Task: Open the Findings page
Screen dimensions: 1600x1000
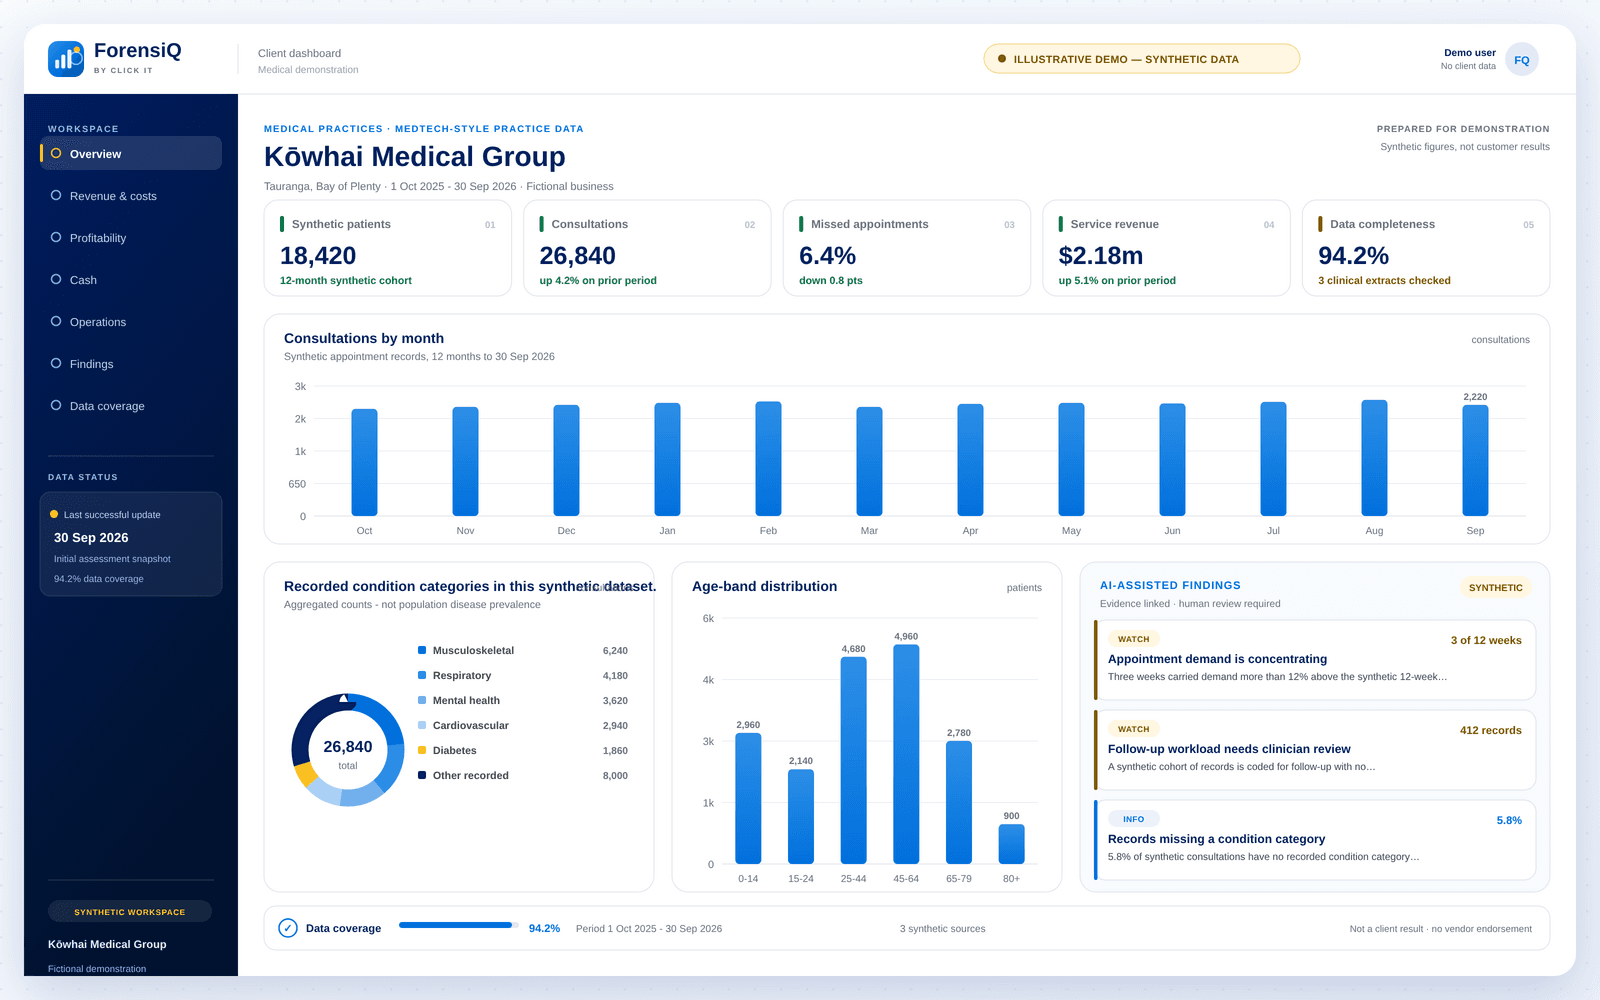Action: click(131, 363)
